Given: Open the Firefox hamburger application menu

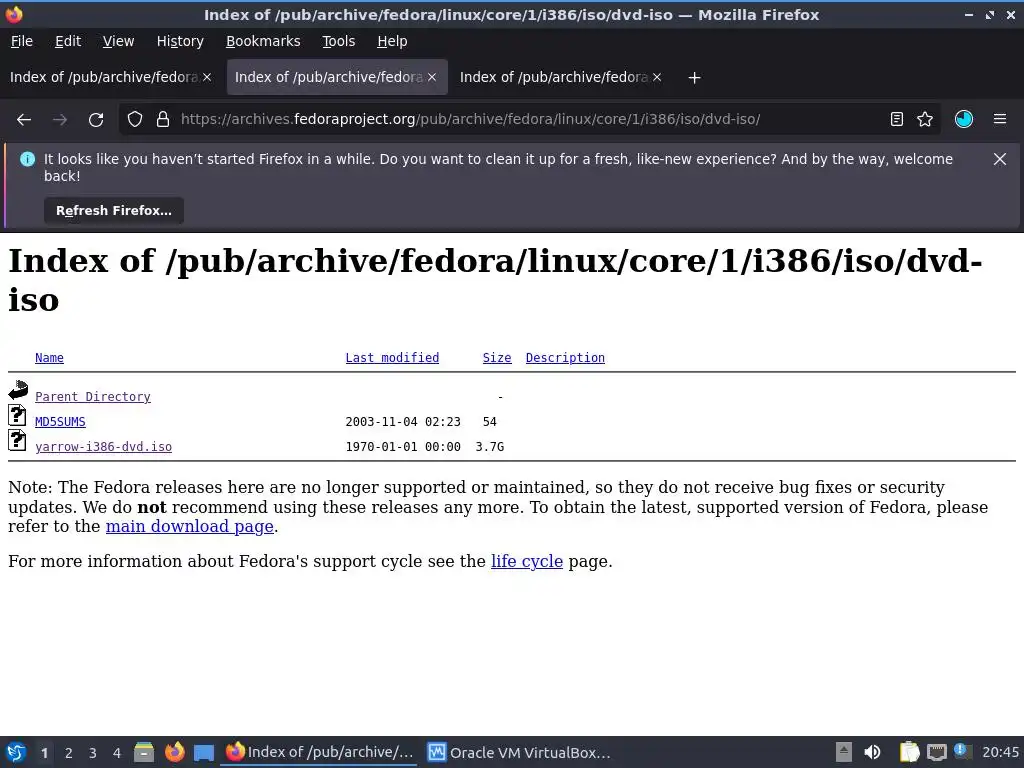Looking at the screenshot, I should tap(1000, 120).
